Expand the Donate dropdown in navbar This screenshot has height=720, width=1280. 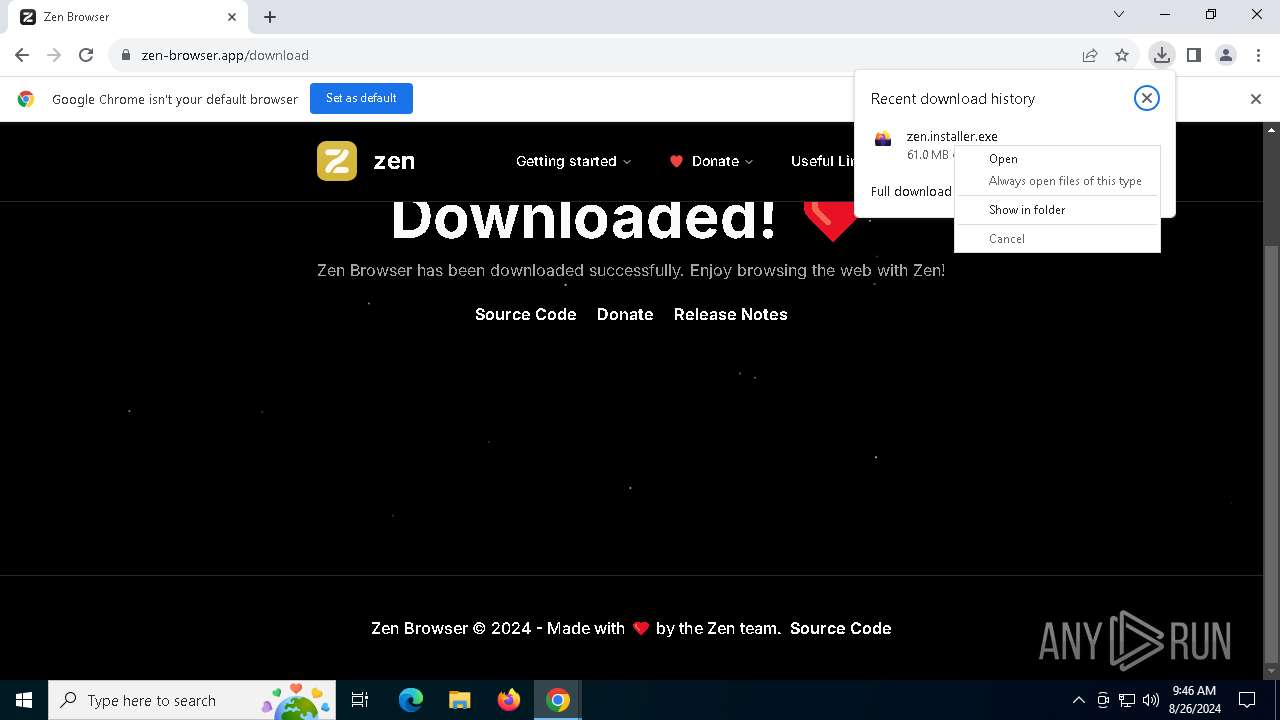coord(711,161)
